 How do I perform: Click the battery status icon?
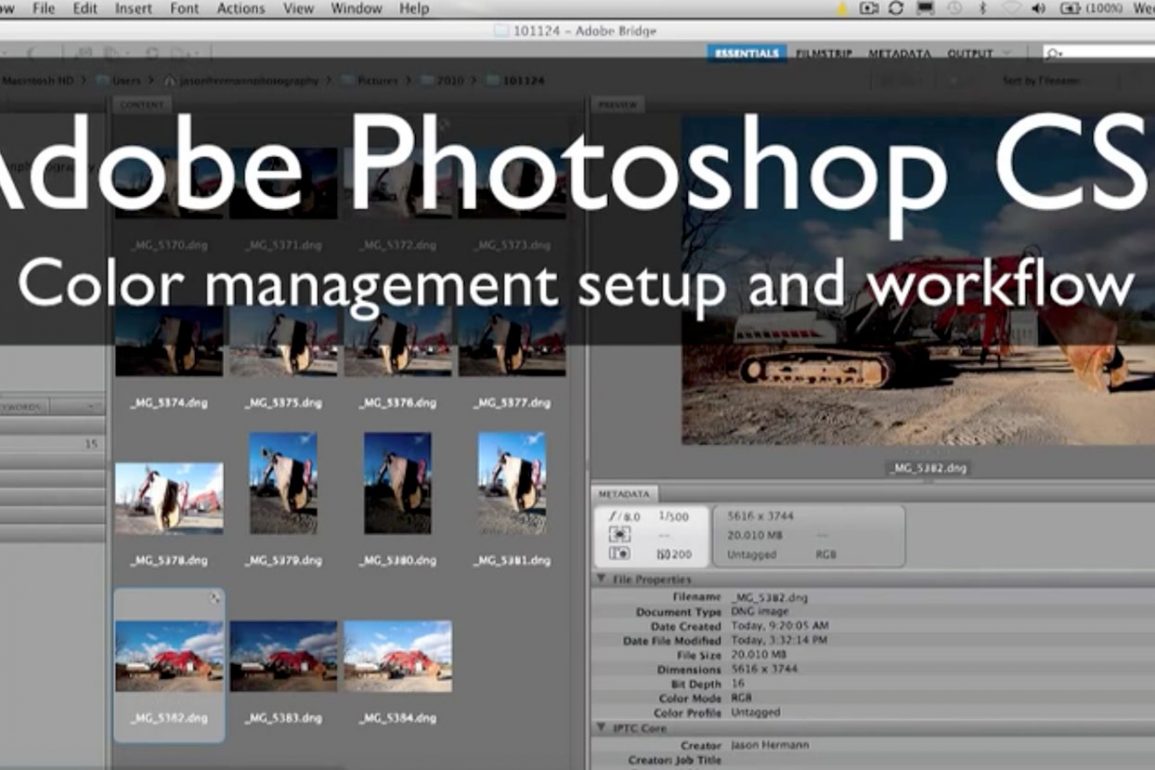[1070, 8]
